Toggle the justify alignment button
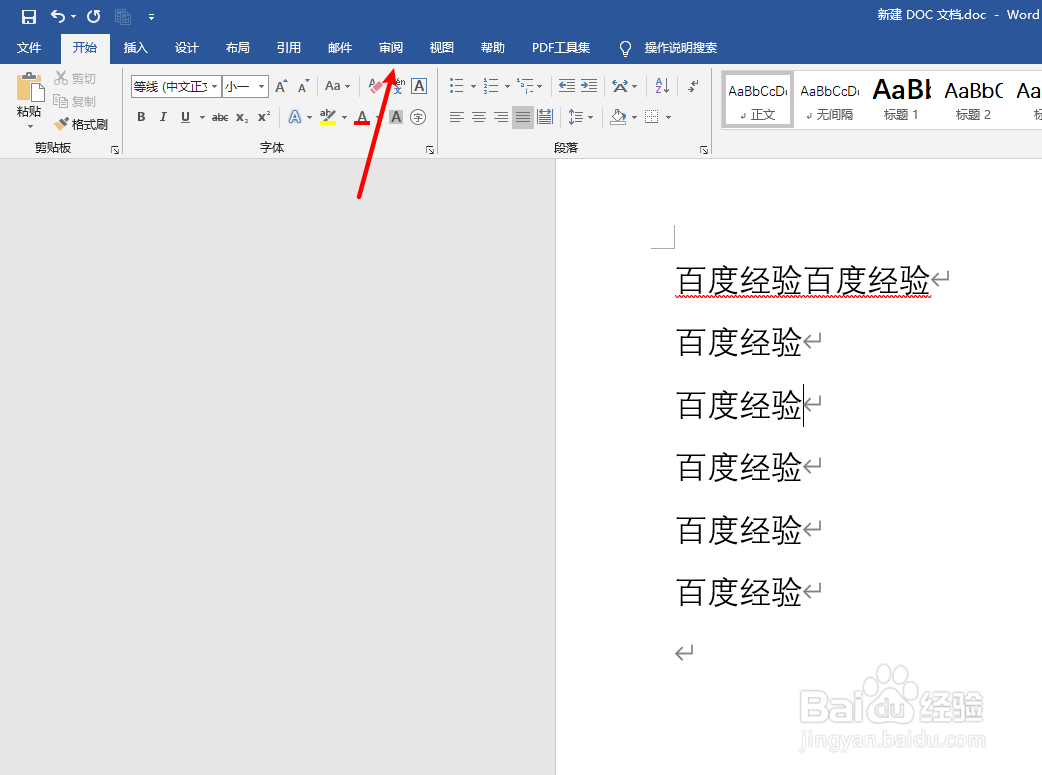This screenshot has height=775, width=1042. pyautogui.click(x=523, y=117)
